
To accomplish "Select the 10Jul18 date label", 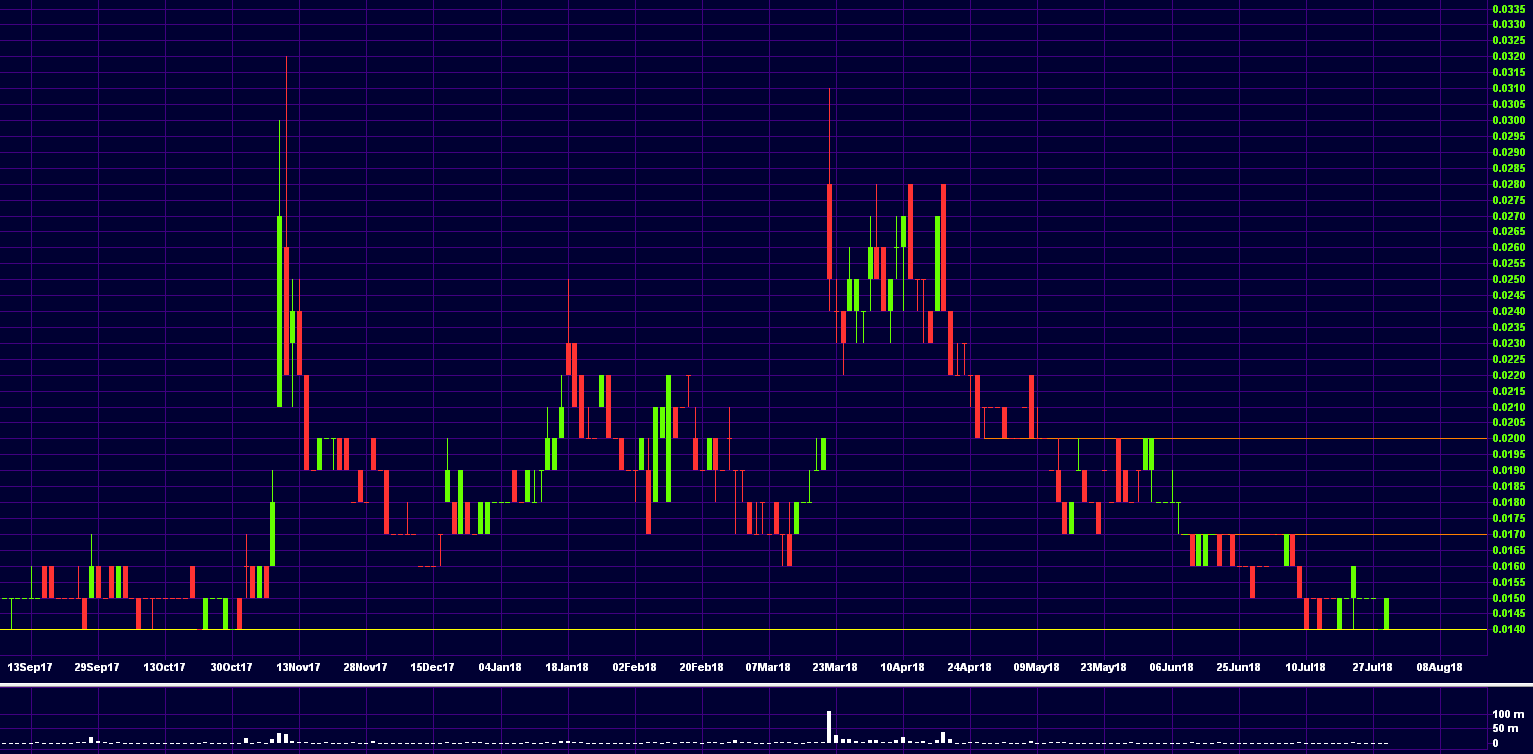I will click(1305, 667).
